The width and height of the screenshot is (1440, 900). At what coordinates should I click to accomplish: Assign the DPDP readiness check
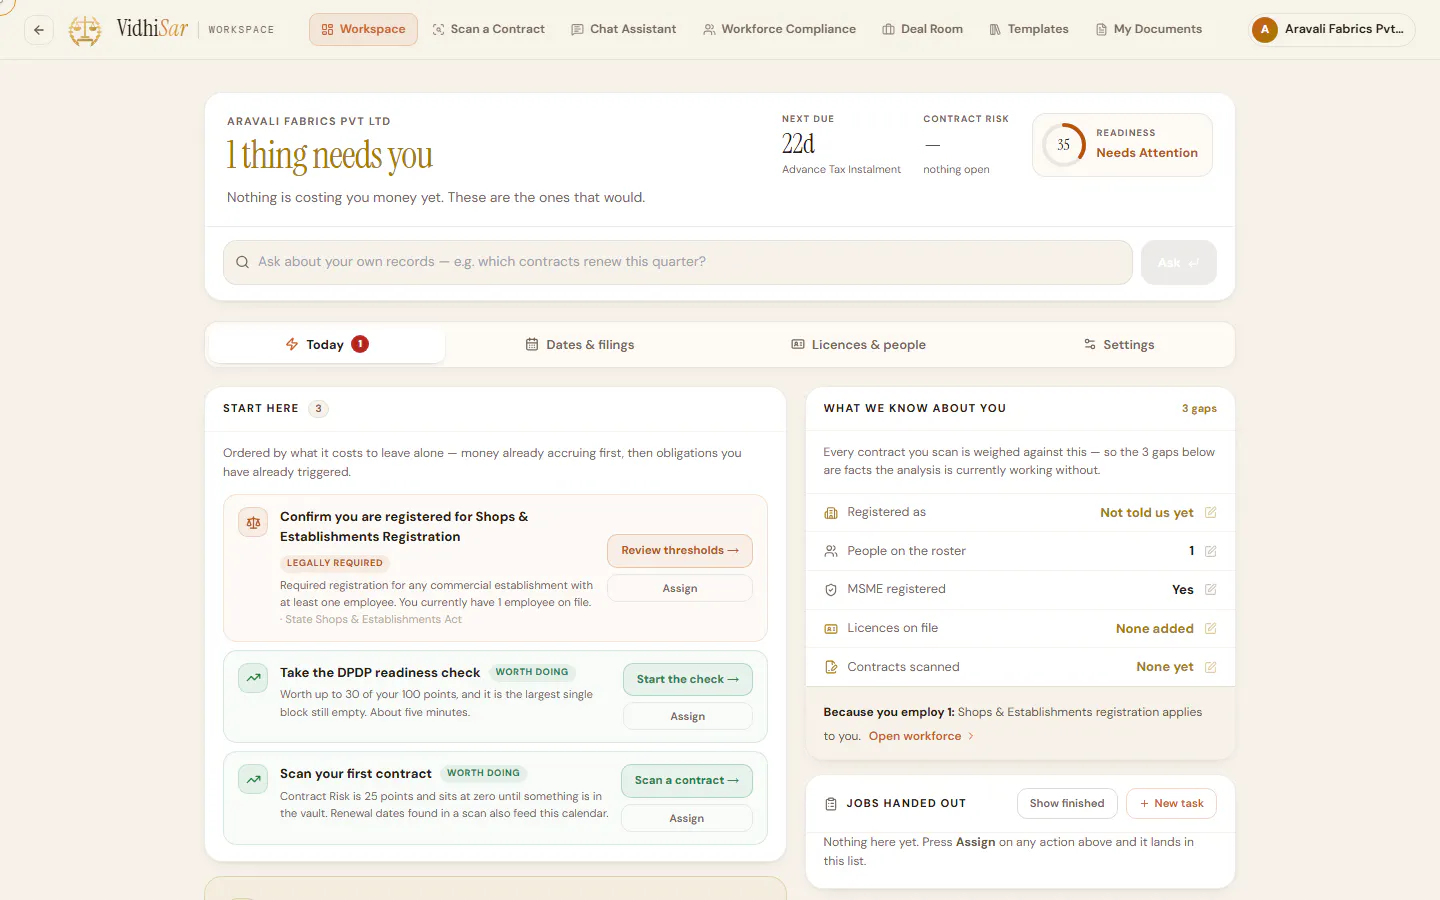pyautogui.click(x=688, y=716)
